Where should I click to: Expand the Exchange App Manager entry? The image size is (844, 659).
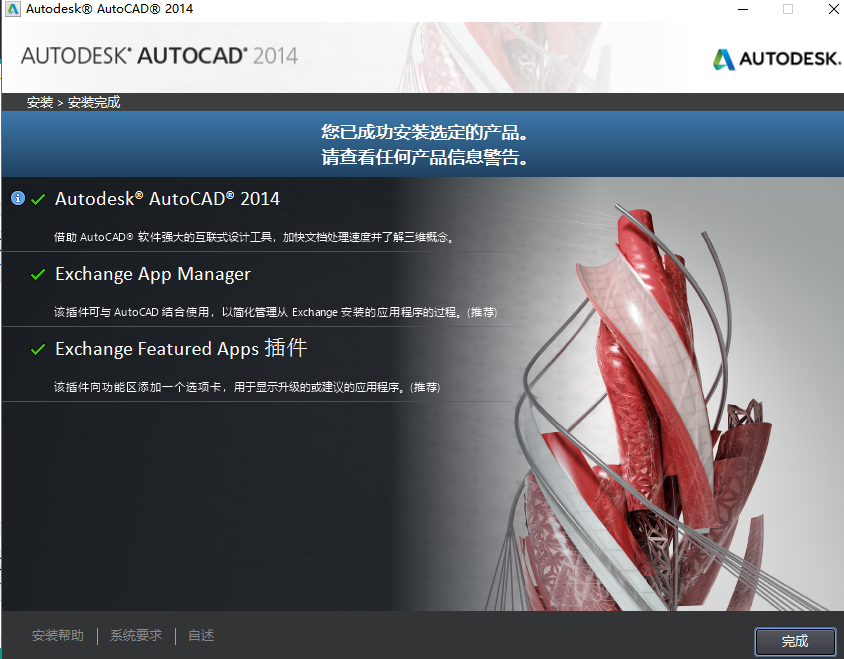point(152,273)
